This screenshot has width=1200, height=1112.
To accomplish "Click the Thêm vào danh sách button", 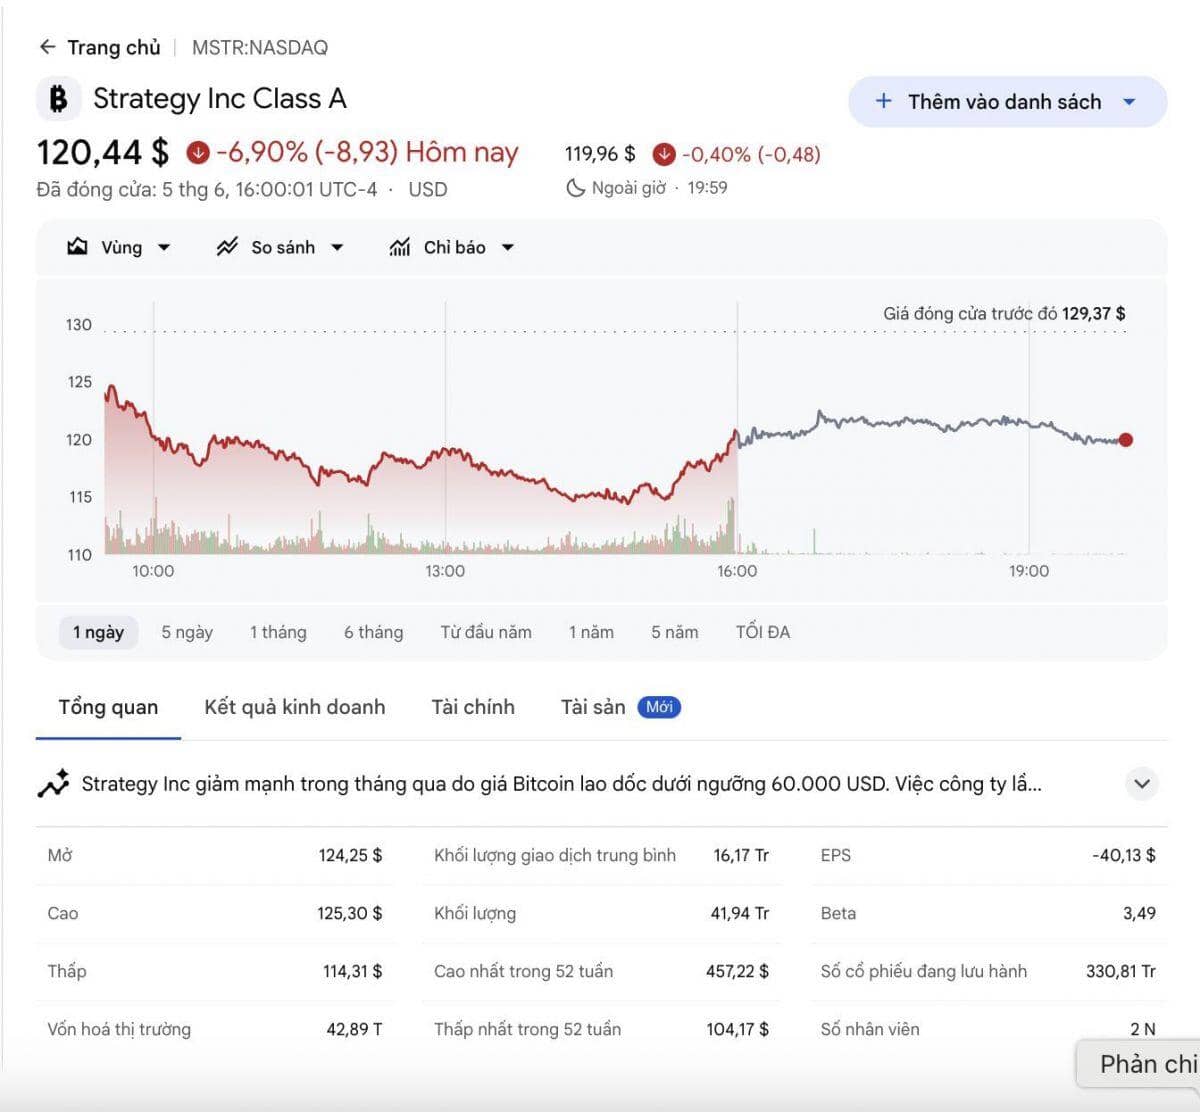I will pos(1007,102).
